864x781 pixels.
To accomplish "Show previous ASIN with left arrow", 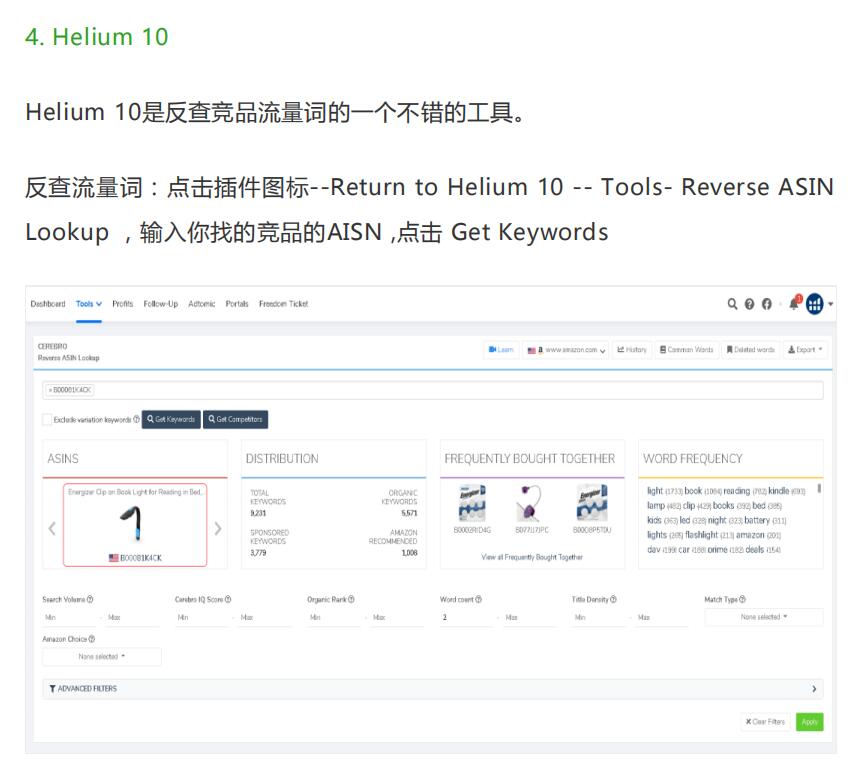I will point(52,529).
